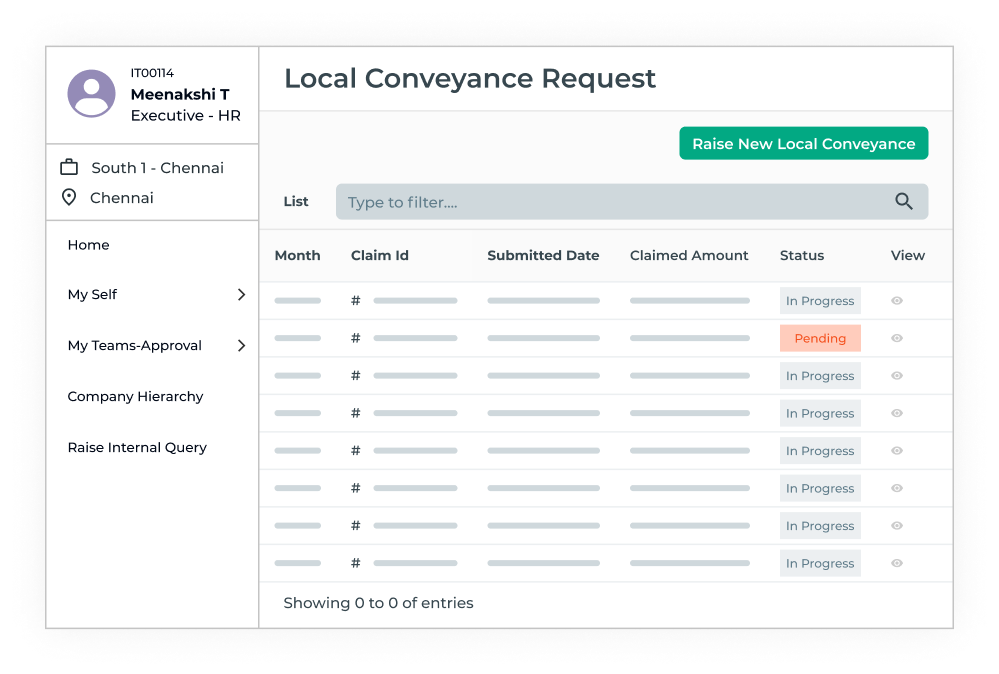Image resolution: width=999 pixels, height=674 pixels.
Task: Click the eye view icon in fifth row
Action: pyautogui.click(x=897, y=451)
